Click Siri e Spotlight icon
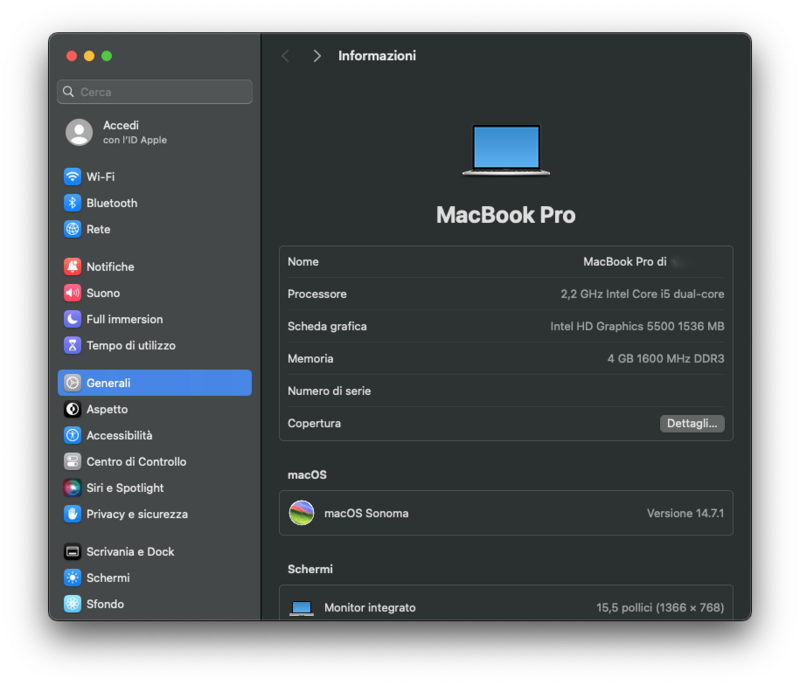The height and width of the screenshot is (685, 800). coord(72,488)
